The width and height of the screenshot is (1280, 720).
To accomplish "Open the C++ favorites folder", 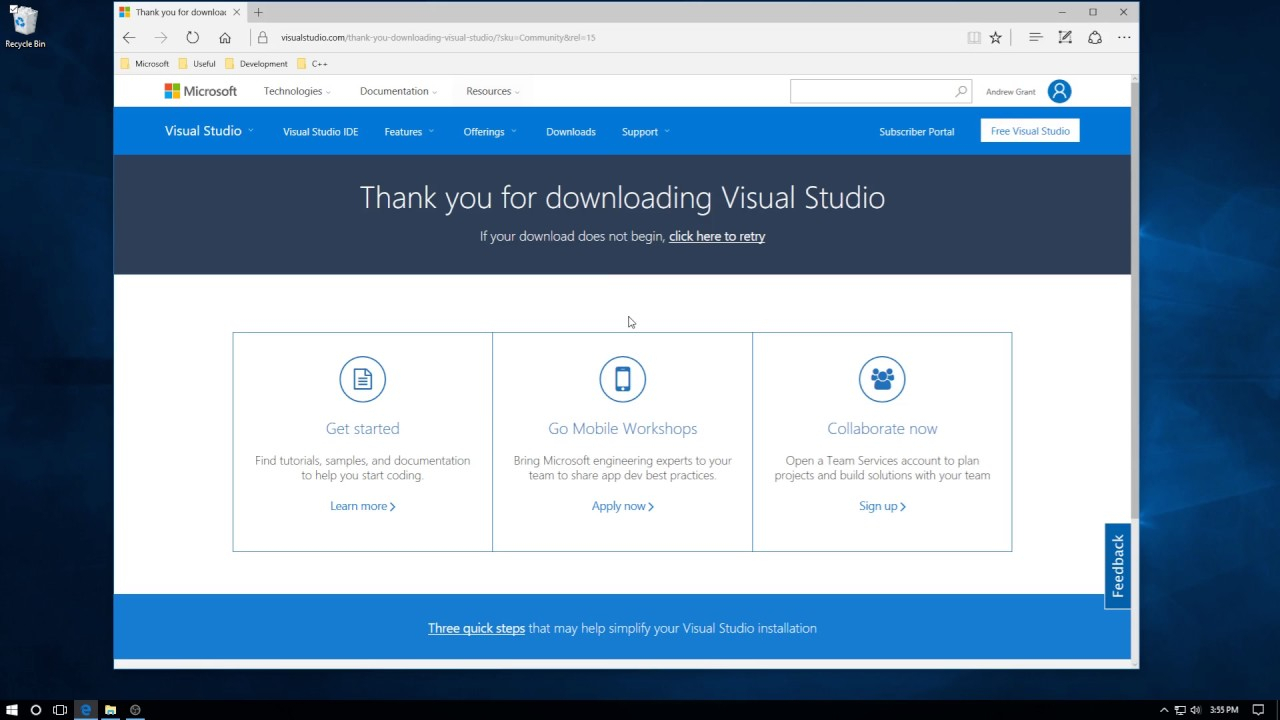I will (x=312, y=64).
